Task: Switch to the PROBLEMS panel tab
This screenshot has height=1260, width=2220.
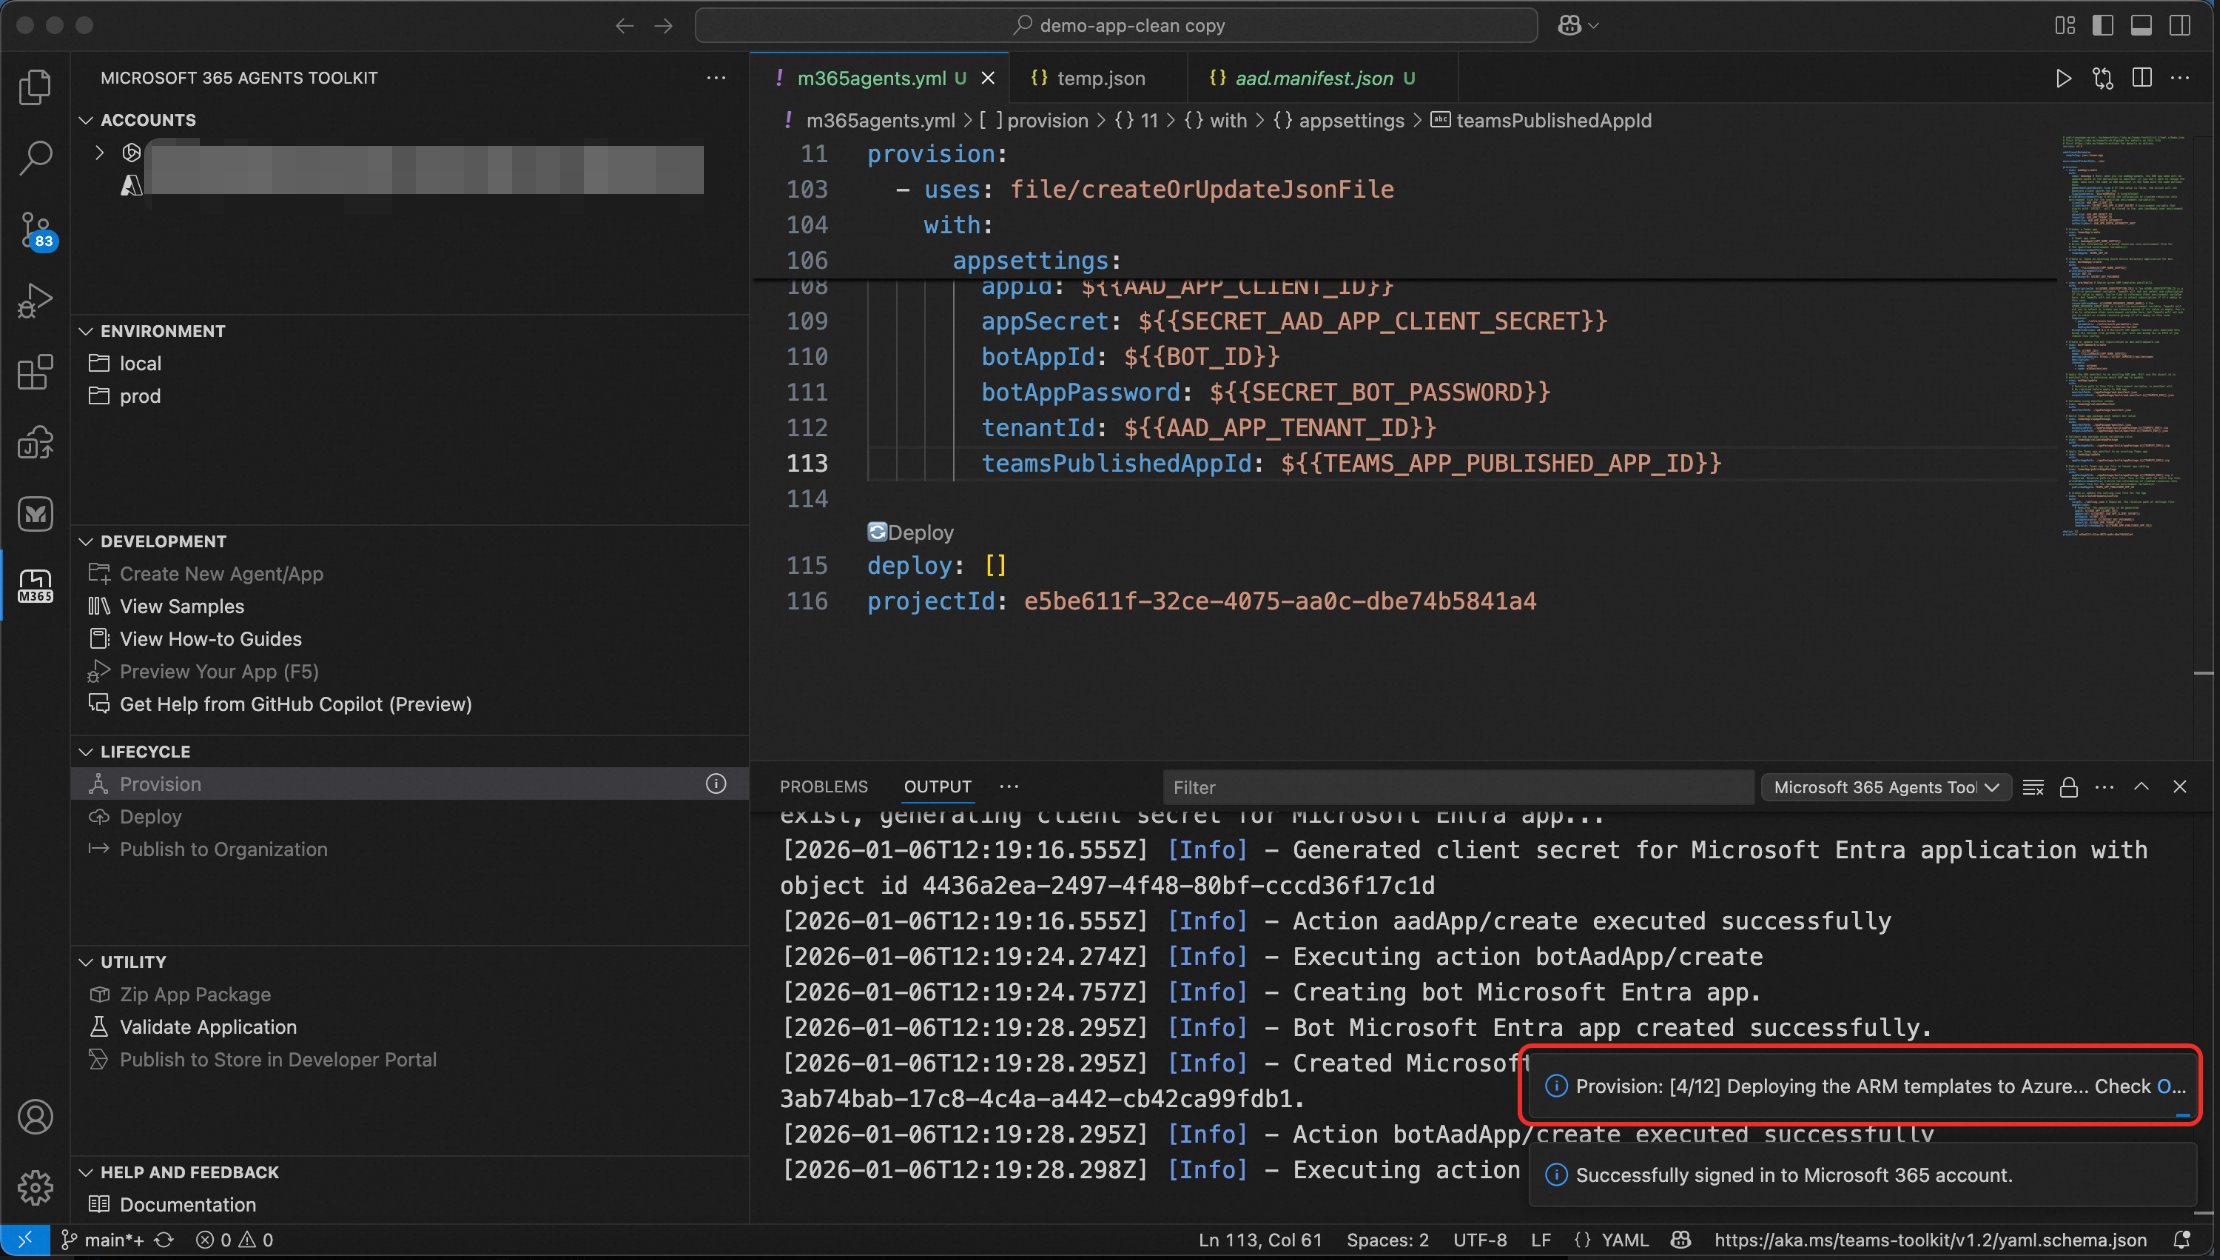Action: (x=823, y=787)
